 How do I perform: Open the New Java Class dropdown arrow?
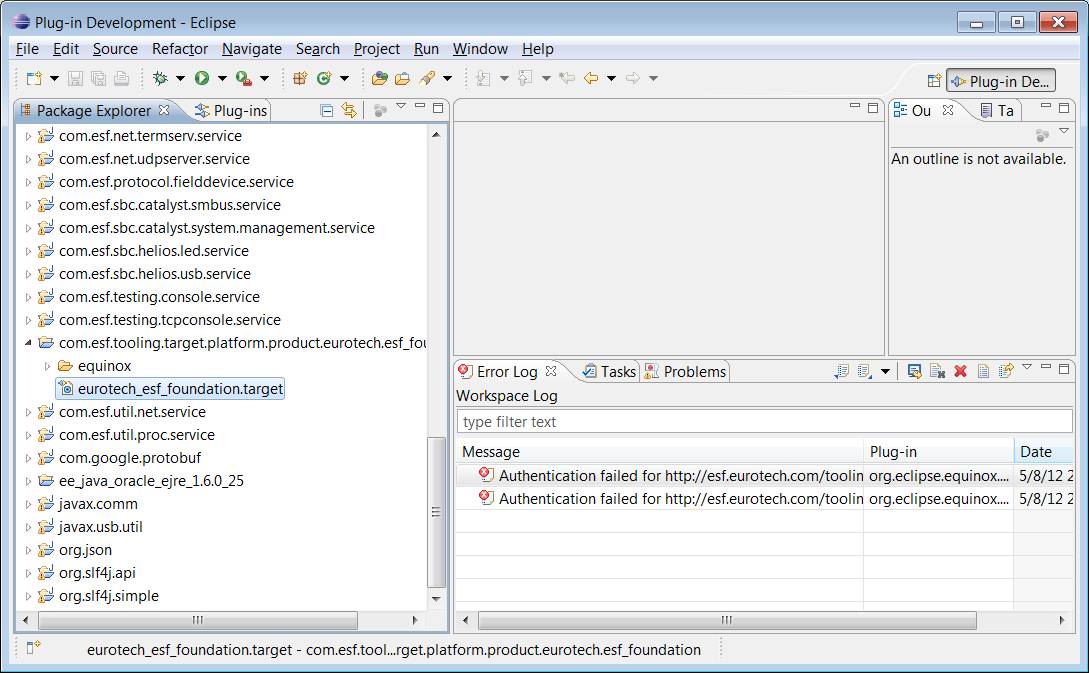click(x=344, y=78)
